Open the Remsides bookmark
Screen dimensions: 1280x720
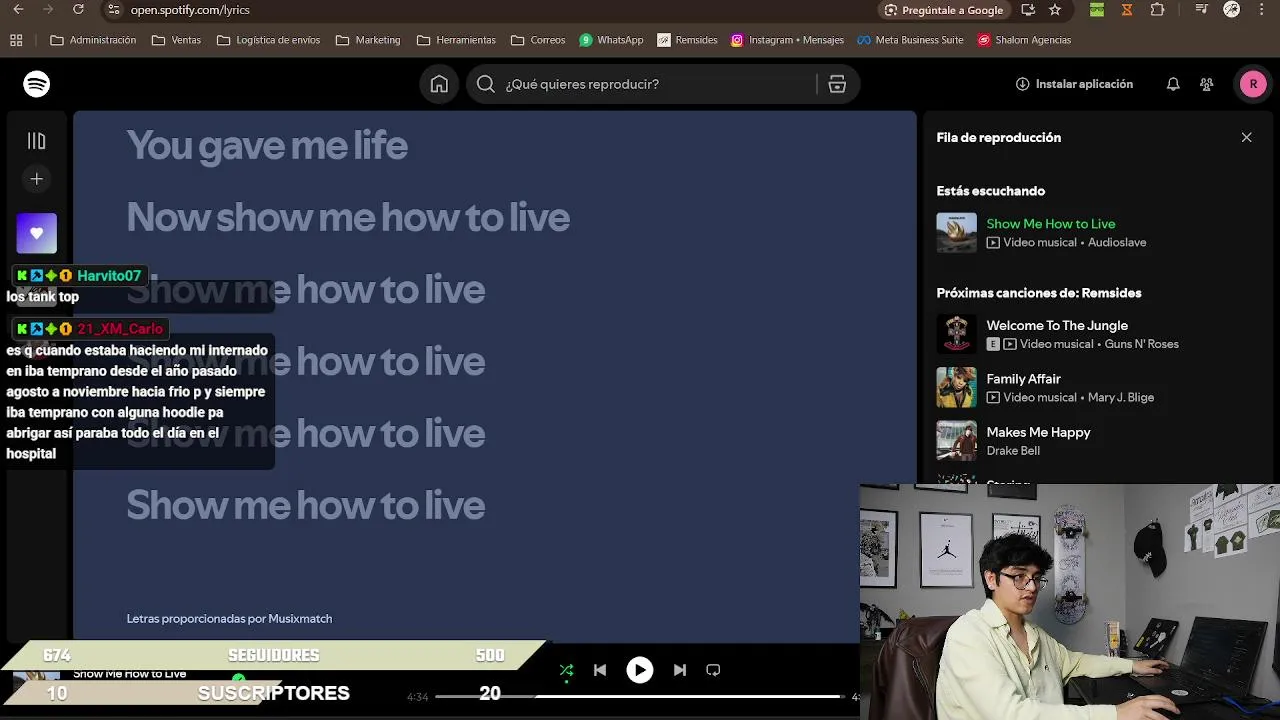click(687, 40)
